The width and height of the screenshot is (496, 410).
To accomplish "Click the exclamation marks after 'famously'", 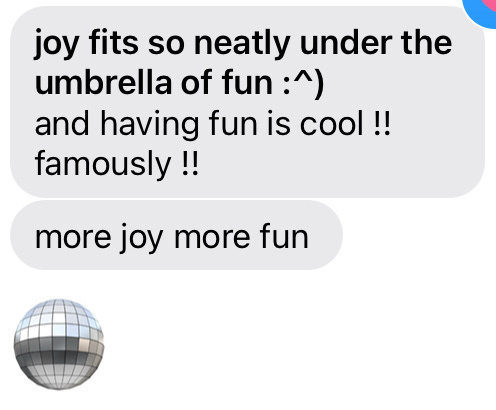I will pyautogui.click(x=190, y=162).
